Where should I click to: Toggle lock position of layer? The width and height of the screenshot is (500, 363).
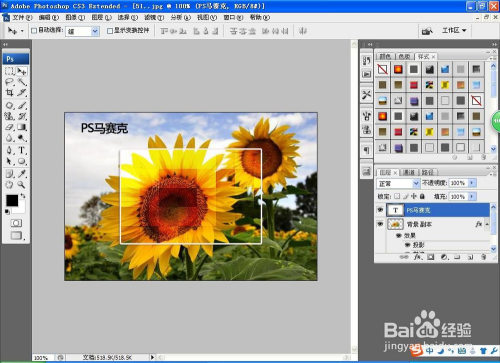click(x=414, y=196)
